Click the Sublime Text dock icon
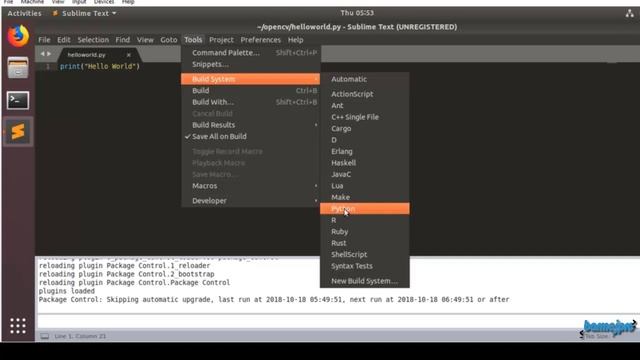 (x=18, y=131)
